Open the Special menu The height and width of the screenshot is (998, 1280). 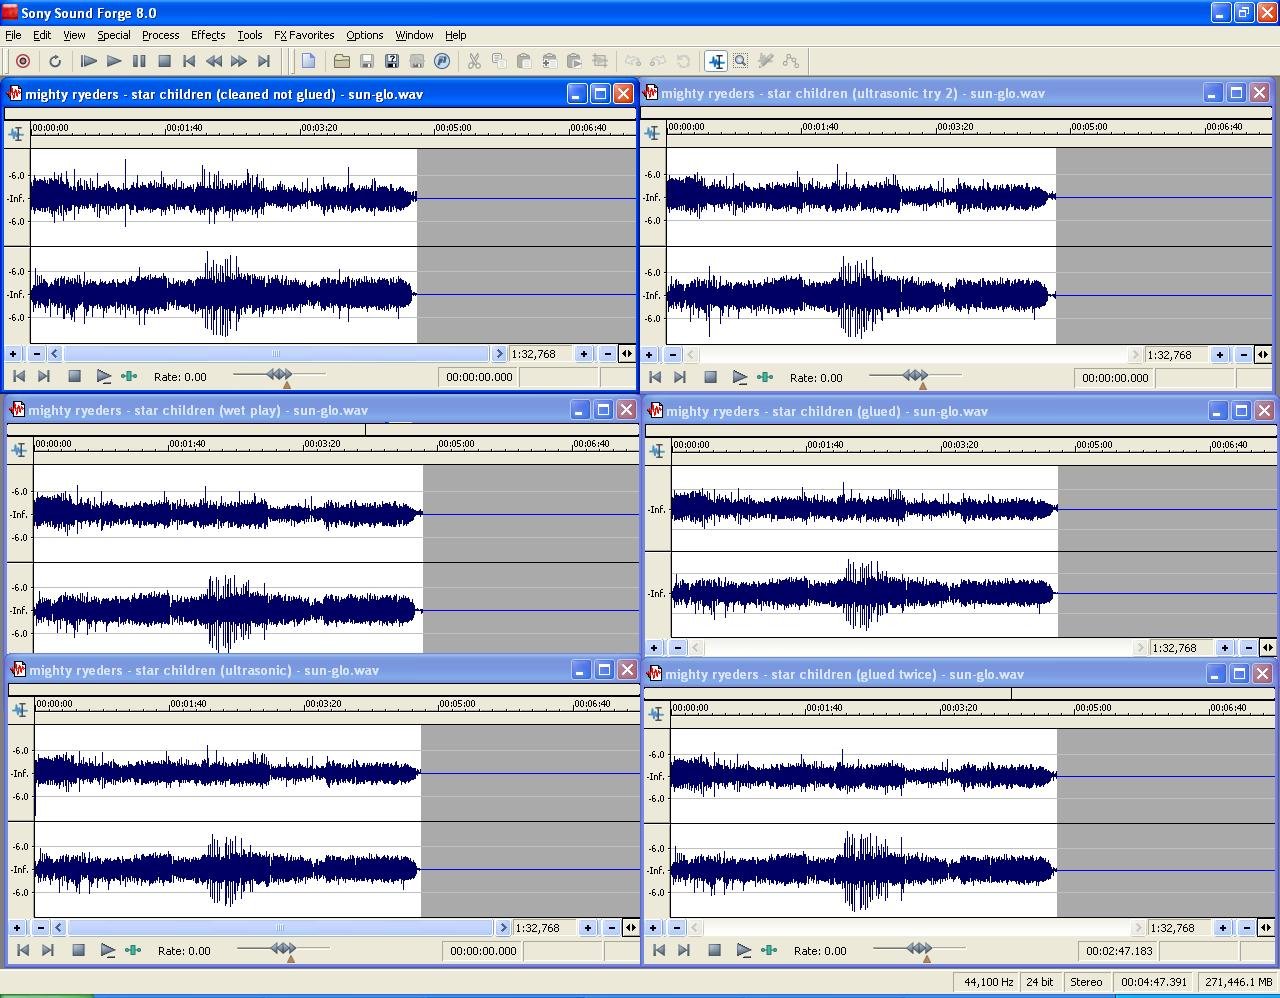(x=114, y=35)
